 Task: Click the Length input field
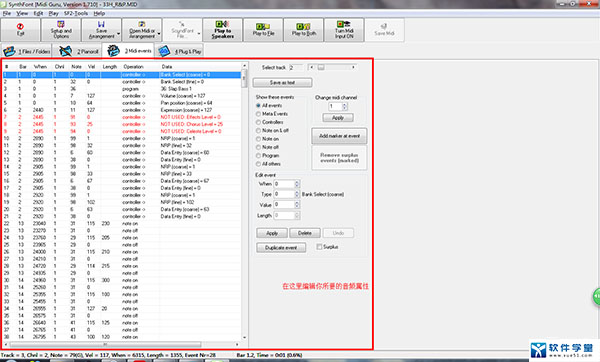pyautogui.click(x=284, y=215)
